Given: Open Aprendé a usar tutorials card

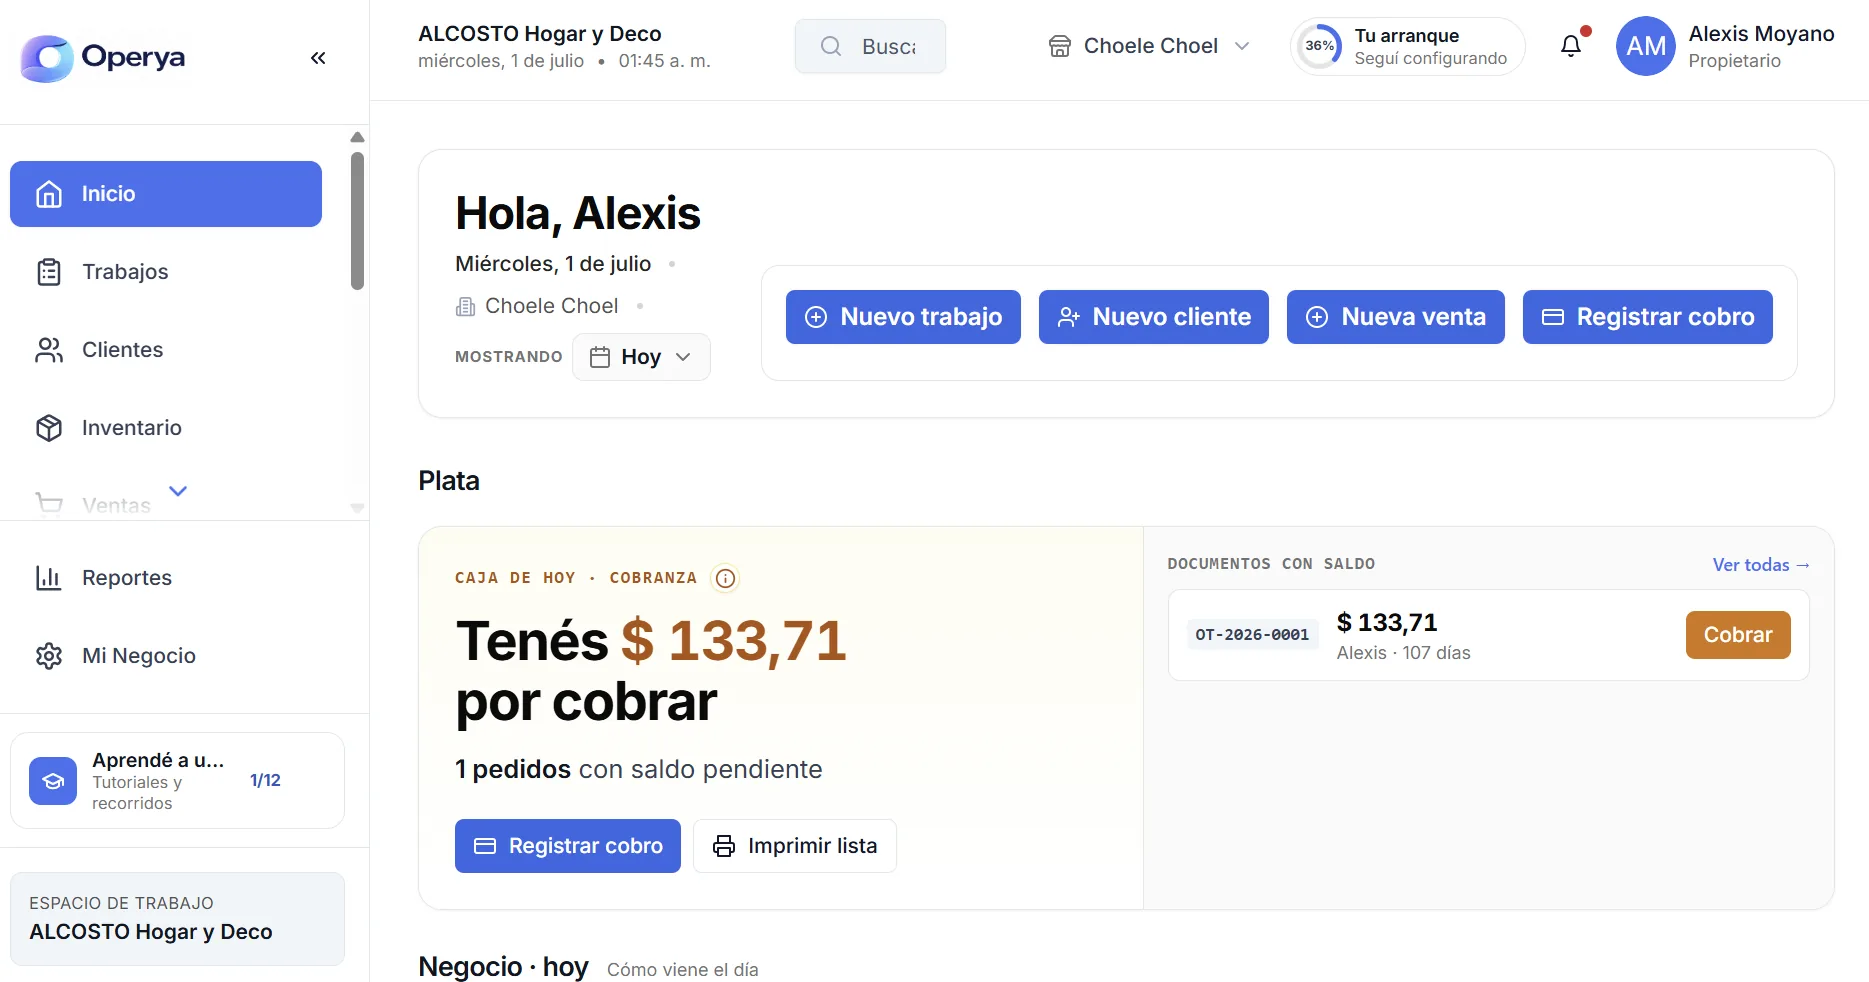Looking at the screenshot, I should (x=177, y=781).
